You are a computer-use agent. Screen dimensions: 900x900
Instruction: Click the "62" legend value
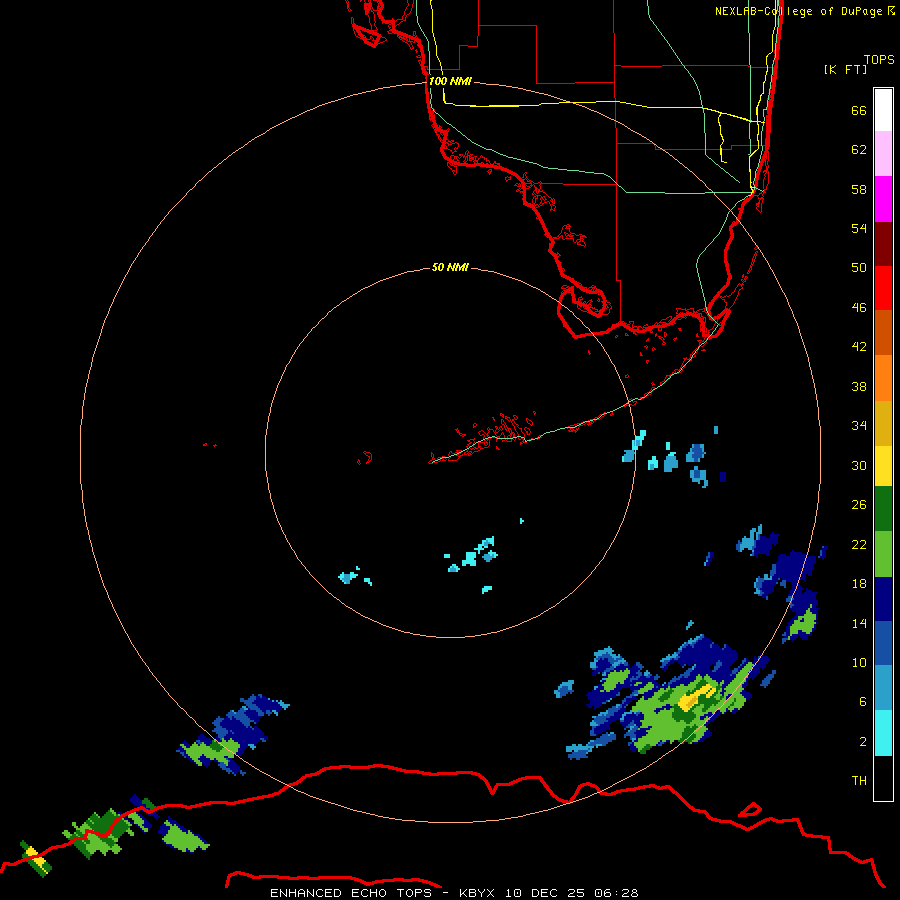(x=859, y=149)
